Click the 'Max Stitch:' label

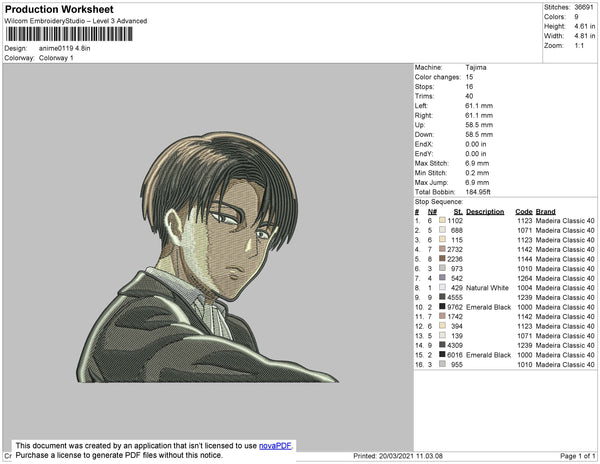432,163
